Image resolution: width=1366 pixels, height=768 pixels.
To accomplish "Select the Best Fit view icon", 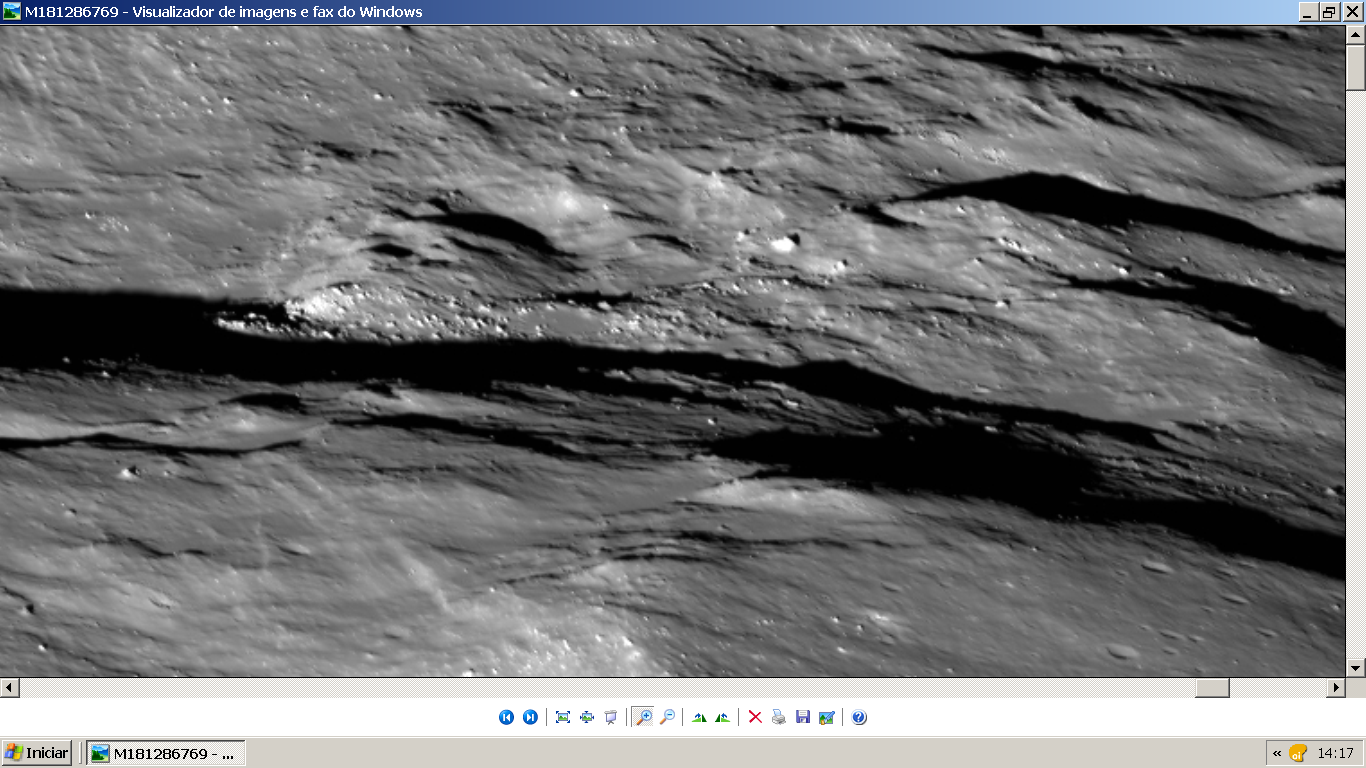I will point(563,717).
